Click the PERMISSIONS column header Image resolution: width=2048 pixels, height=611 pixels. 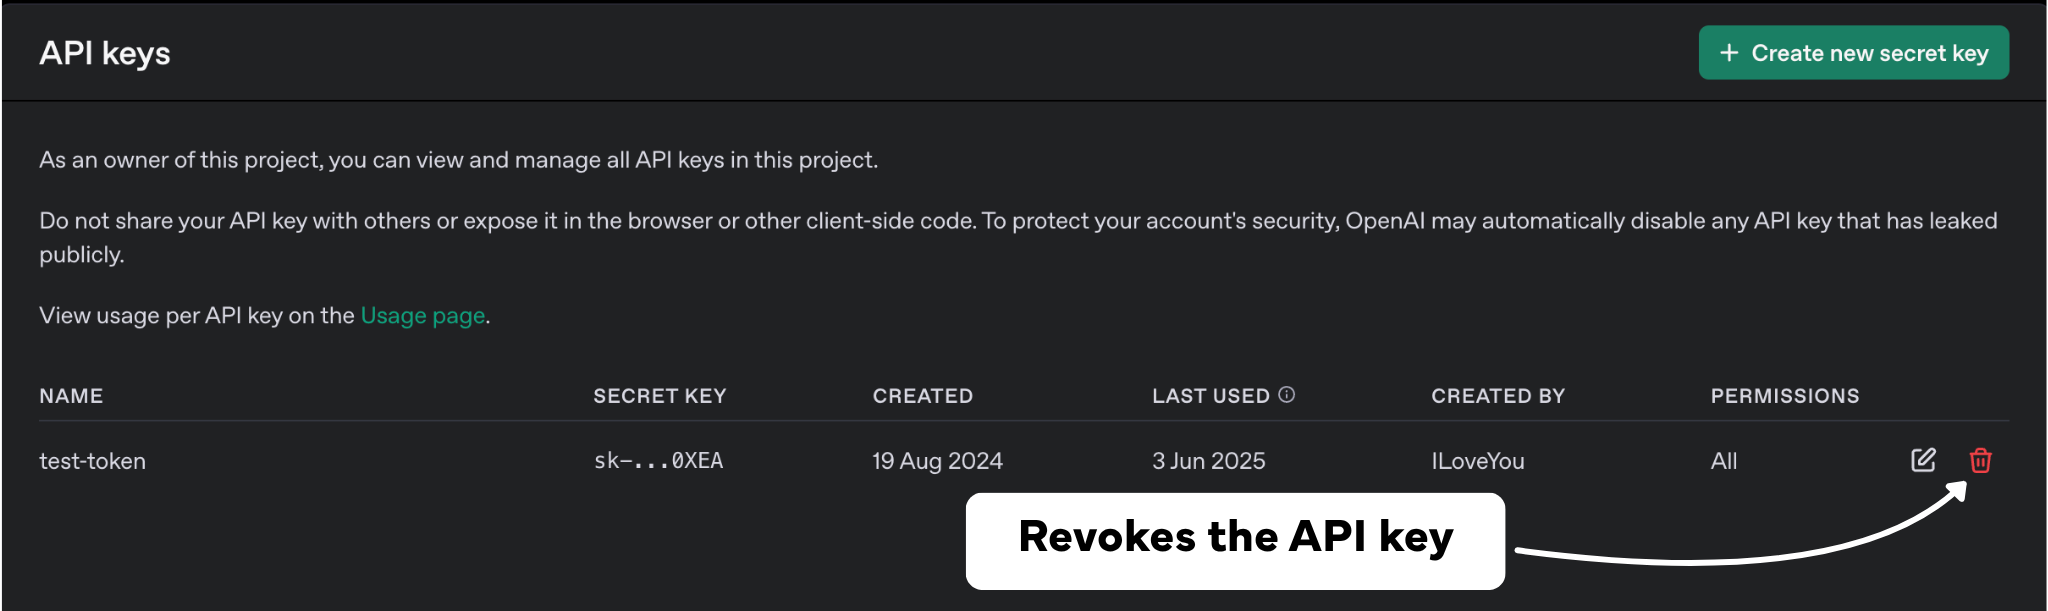pyautogui.click(x=1785, y=396)
